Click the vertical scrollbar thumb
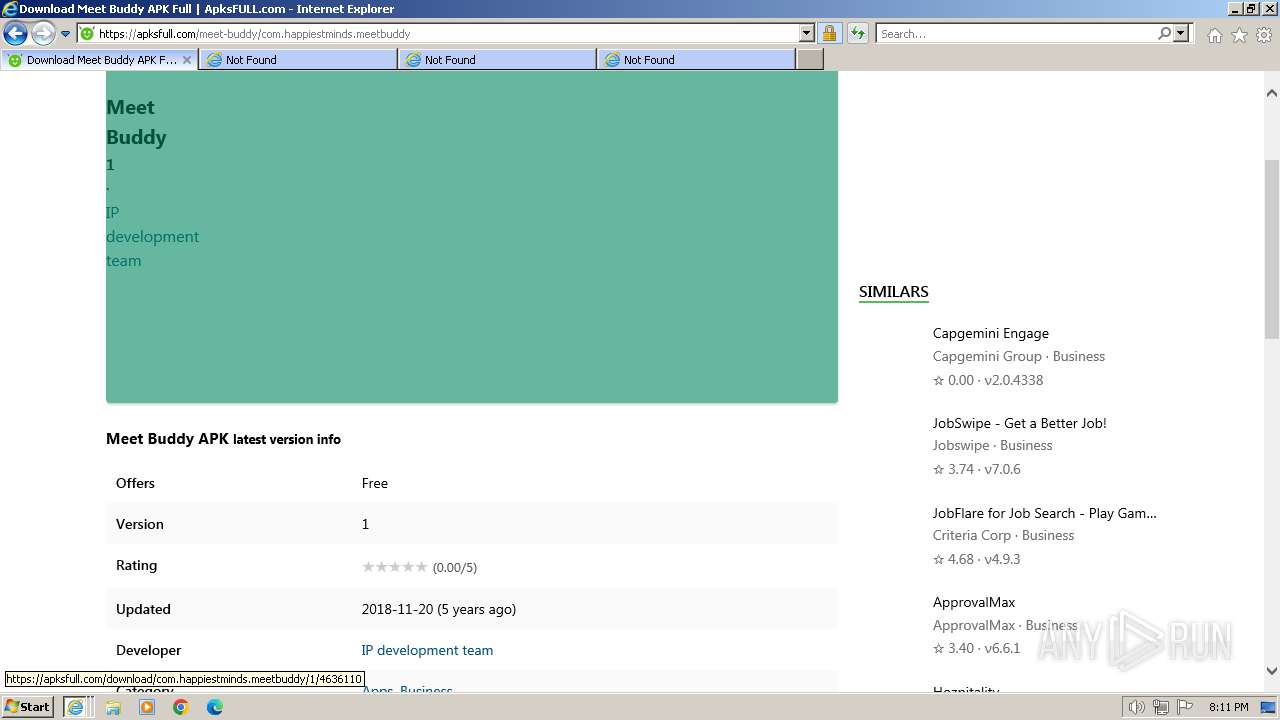 [1271, 250]
